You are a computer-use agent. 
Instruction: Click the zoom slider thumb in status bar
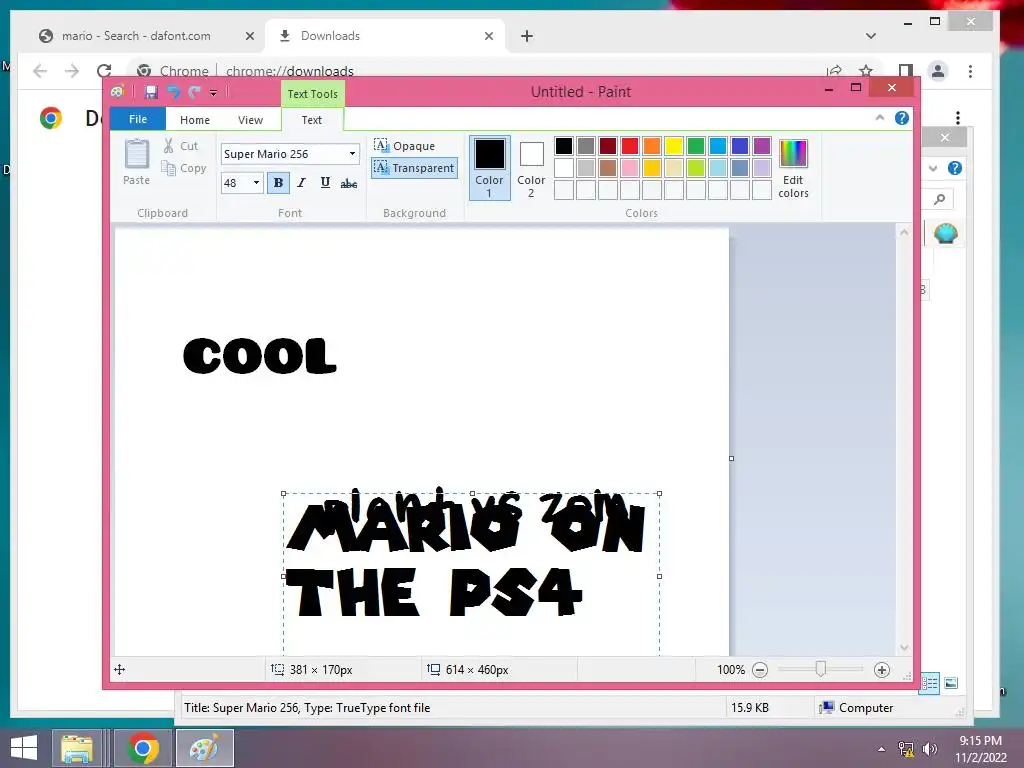point(821,669)
